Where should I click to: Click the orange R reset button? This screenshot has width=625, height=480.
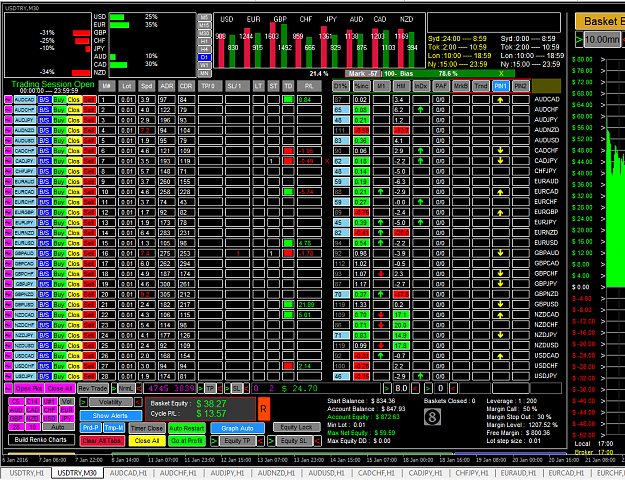(x=263, y=409)
